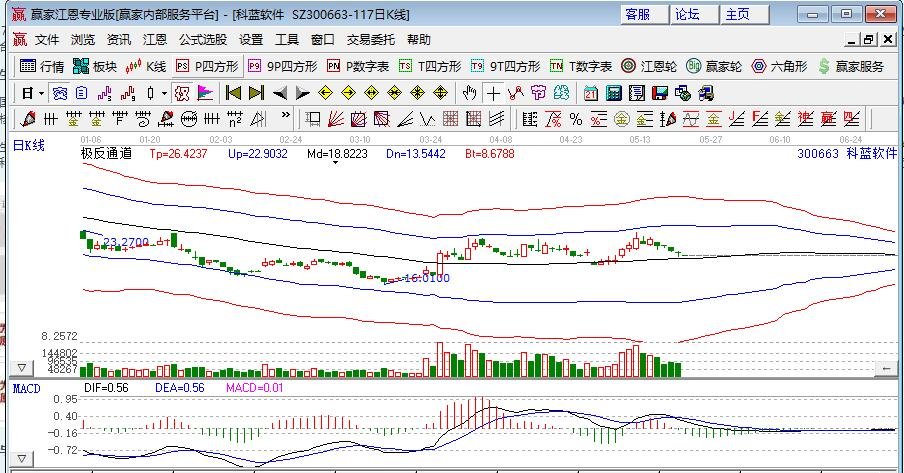Select the sine wave cycle tool

point(691,119)
